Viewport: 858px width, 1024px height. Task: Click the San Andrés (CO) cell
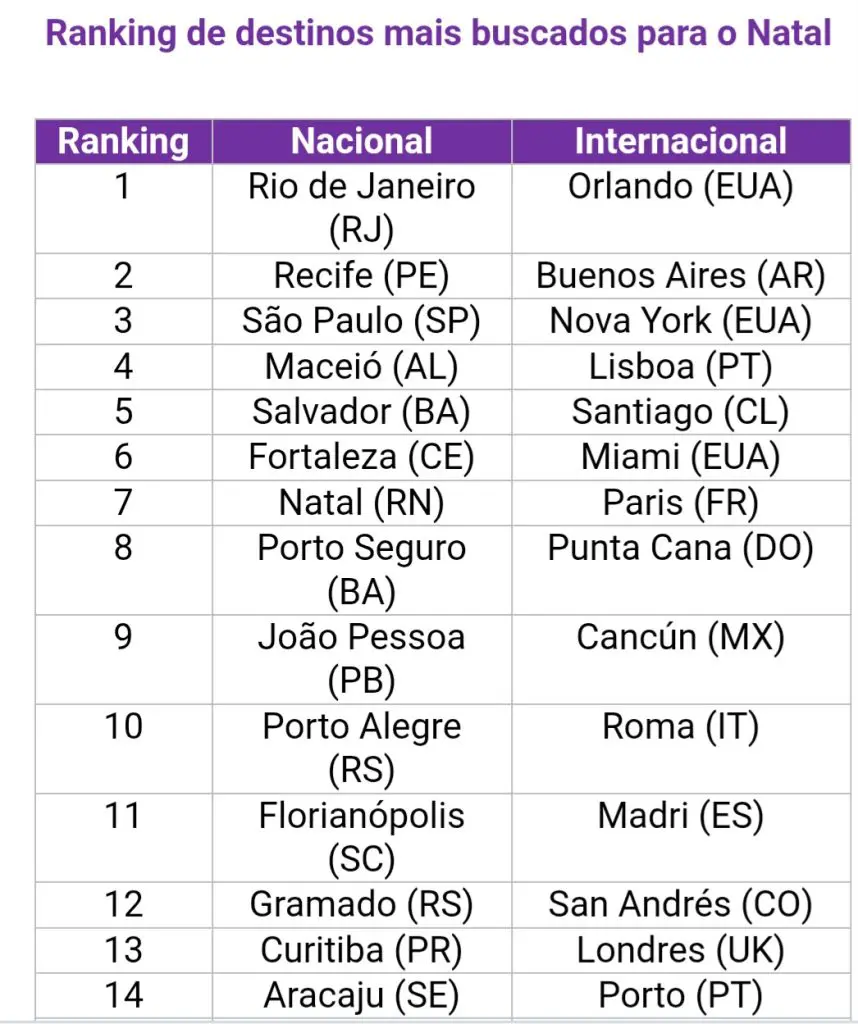coord(681,905)
